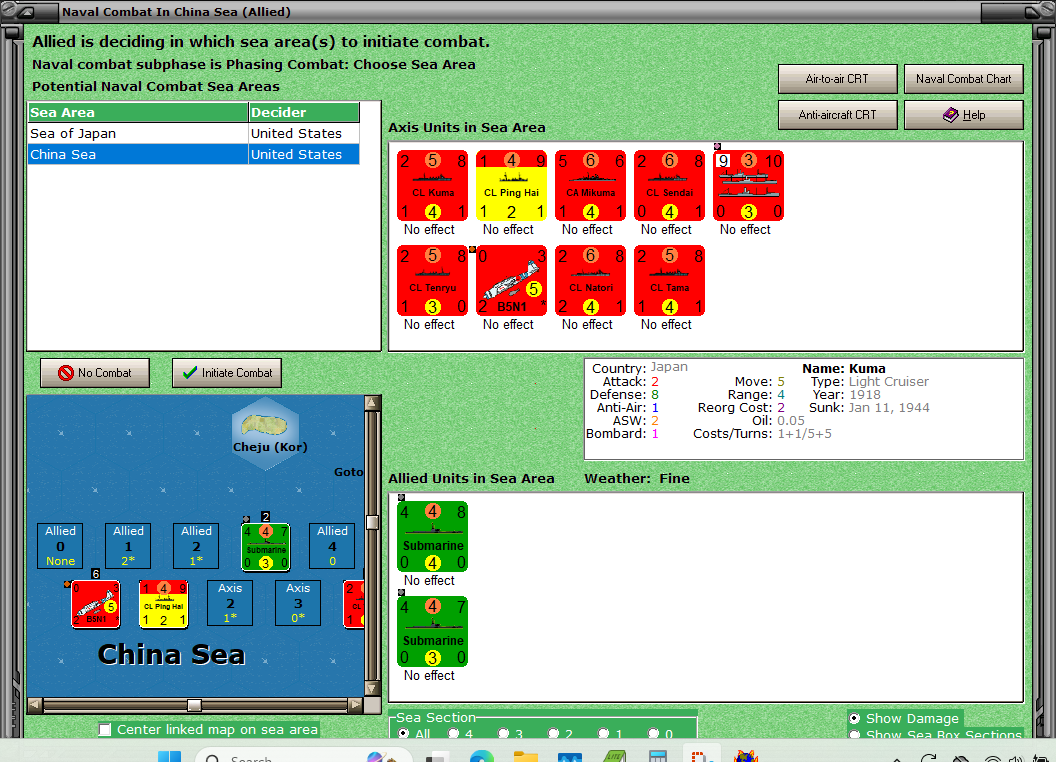Click the Allied 0 sea box section
1056x762 pixels.
click(61, 546)
